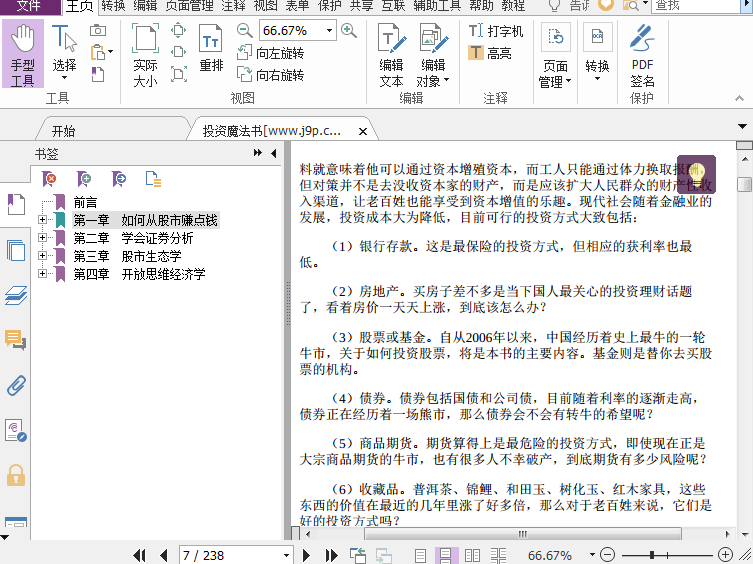Switch to the Share (共享) ribbon tab
The height and width of the screenshot is (564, 753).
(361, 6)
